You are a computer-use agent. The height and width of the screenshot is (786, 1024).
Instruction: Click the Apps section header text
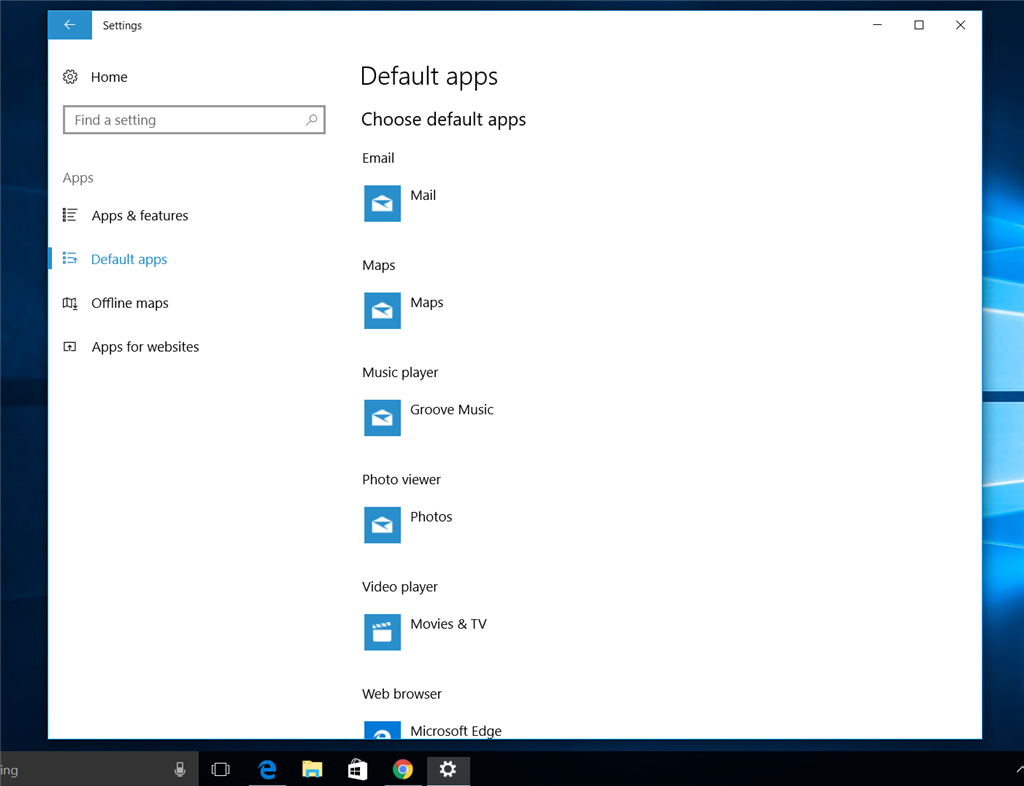(x=78, y=178)
